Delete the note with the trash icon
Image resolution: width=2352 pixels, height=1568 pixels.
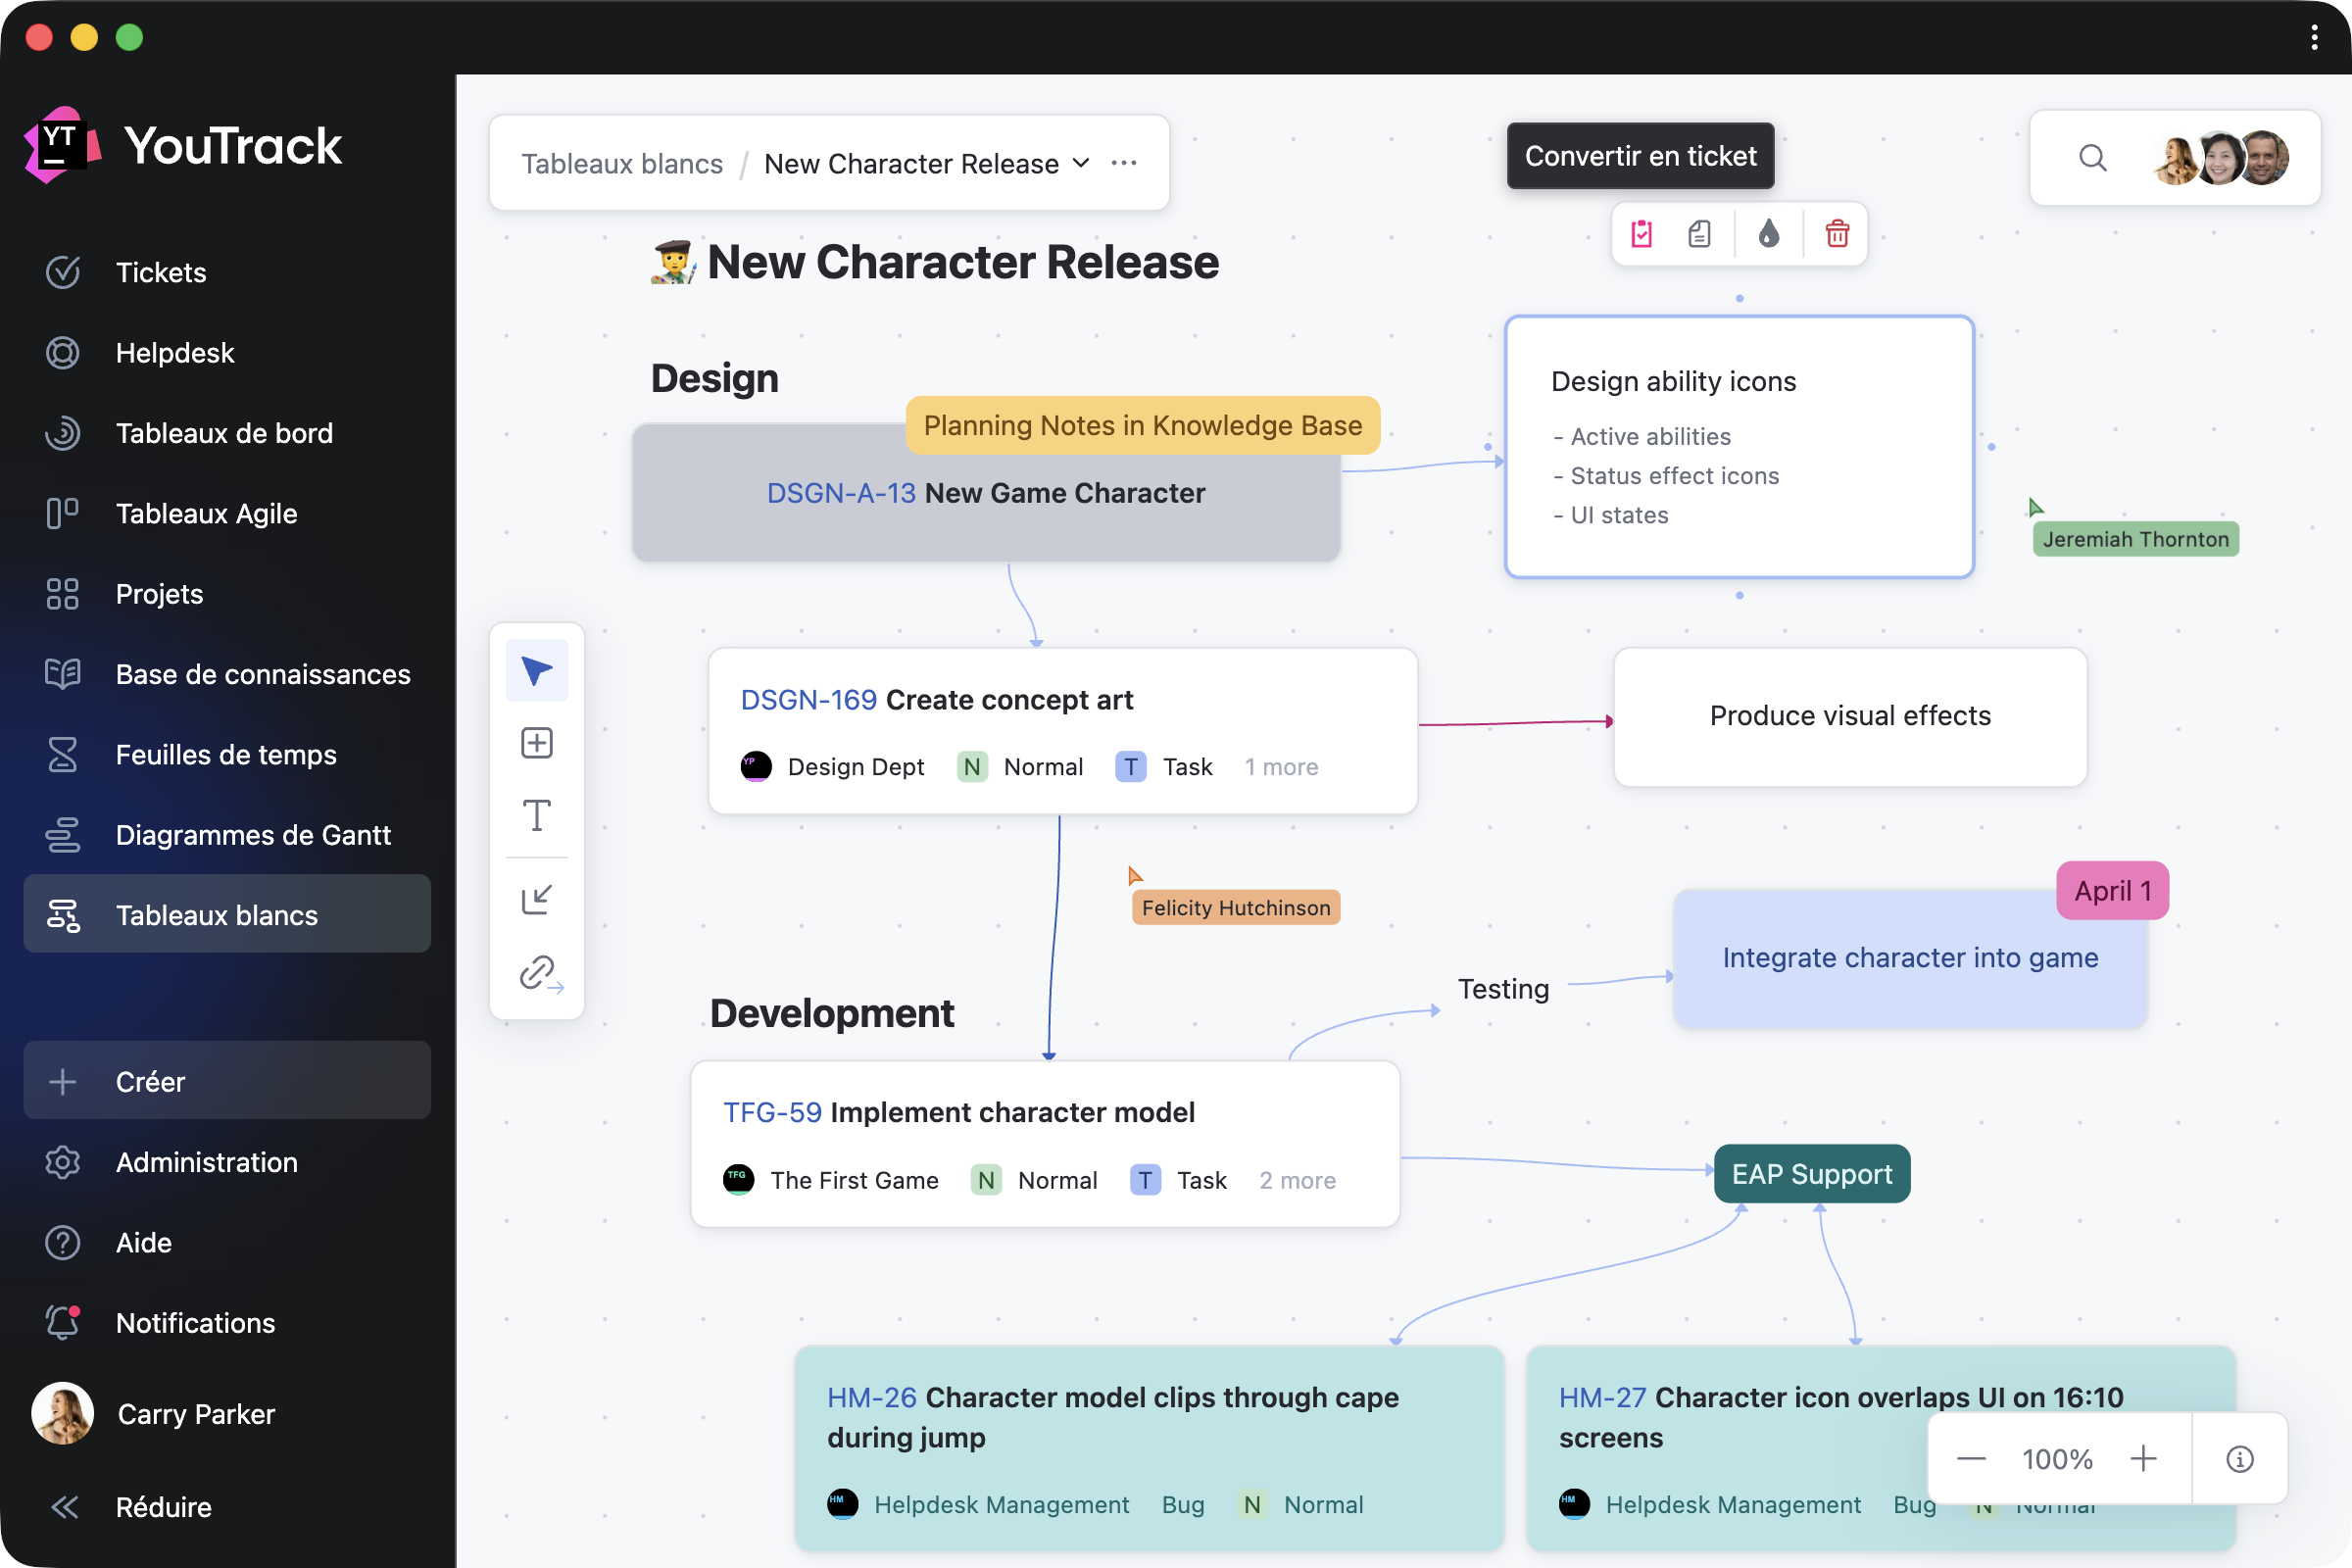tap(1837, 234)
